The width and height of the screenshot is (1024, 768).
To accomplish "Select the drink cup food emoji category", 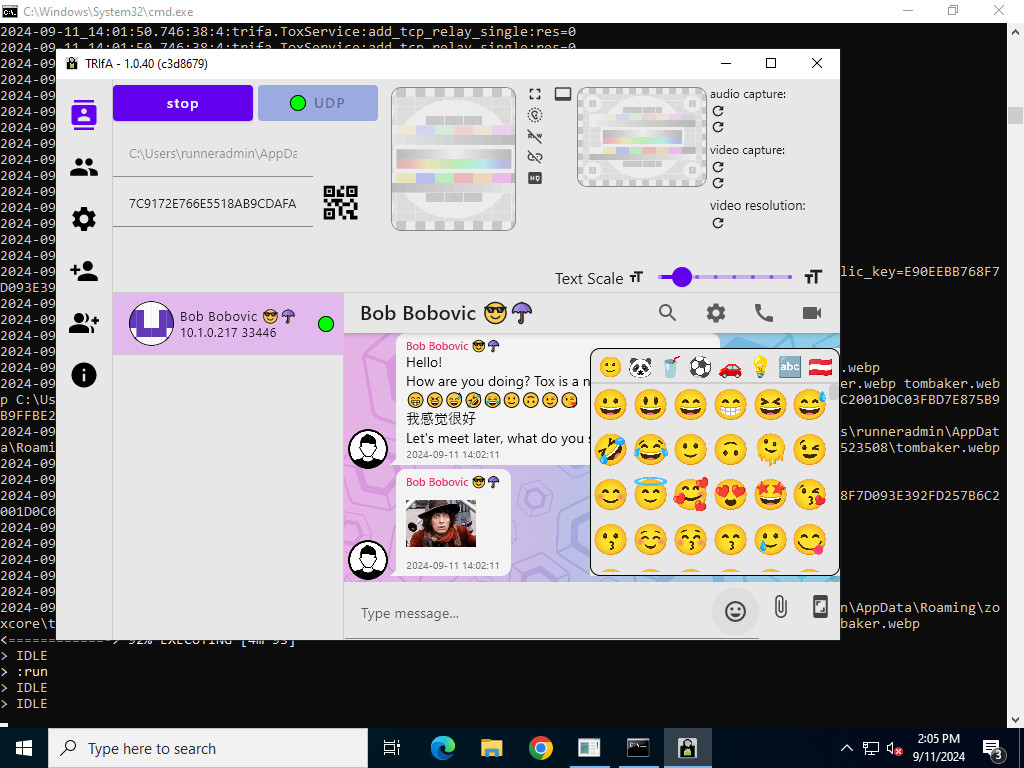I will pyautogui.click(x=671, y=367).
